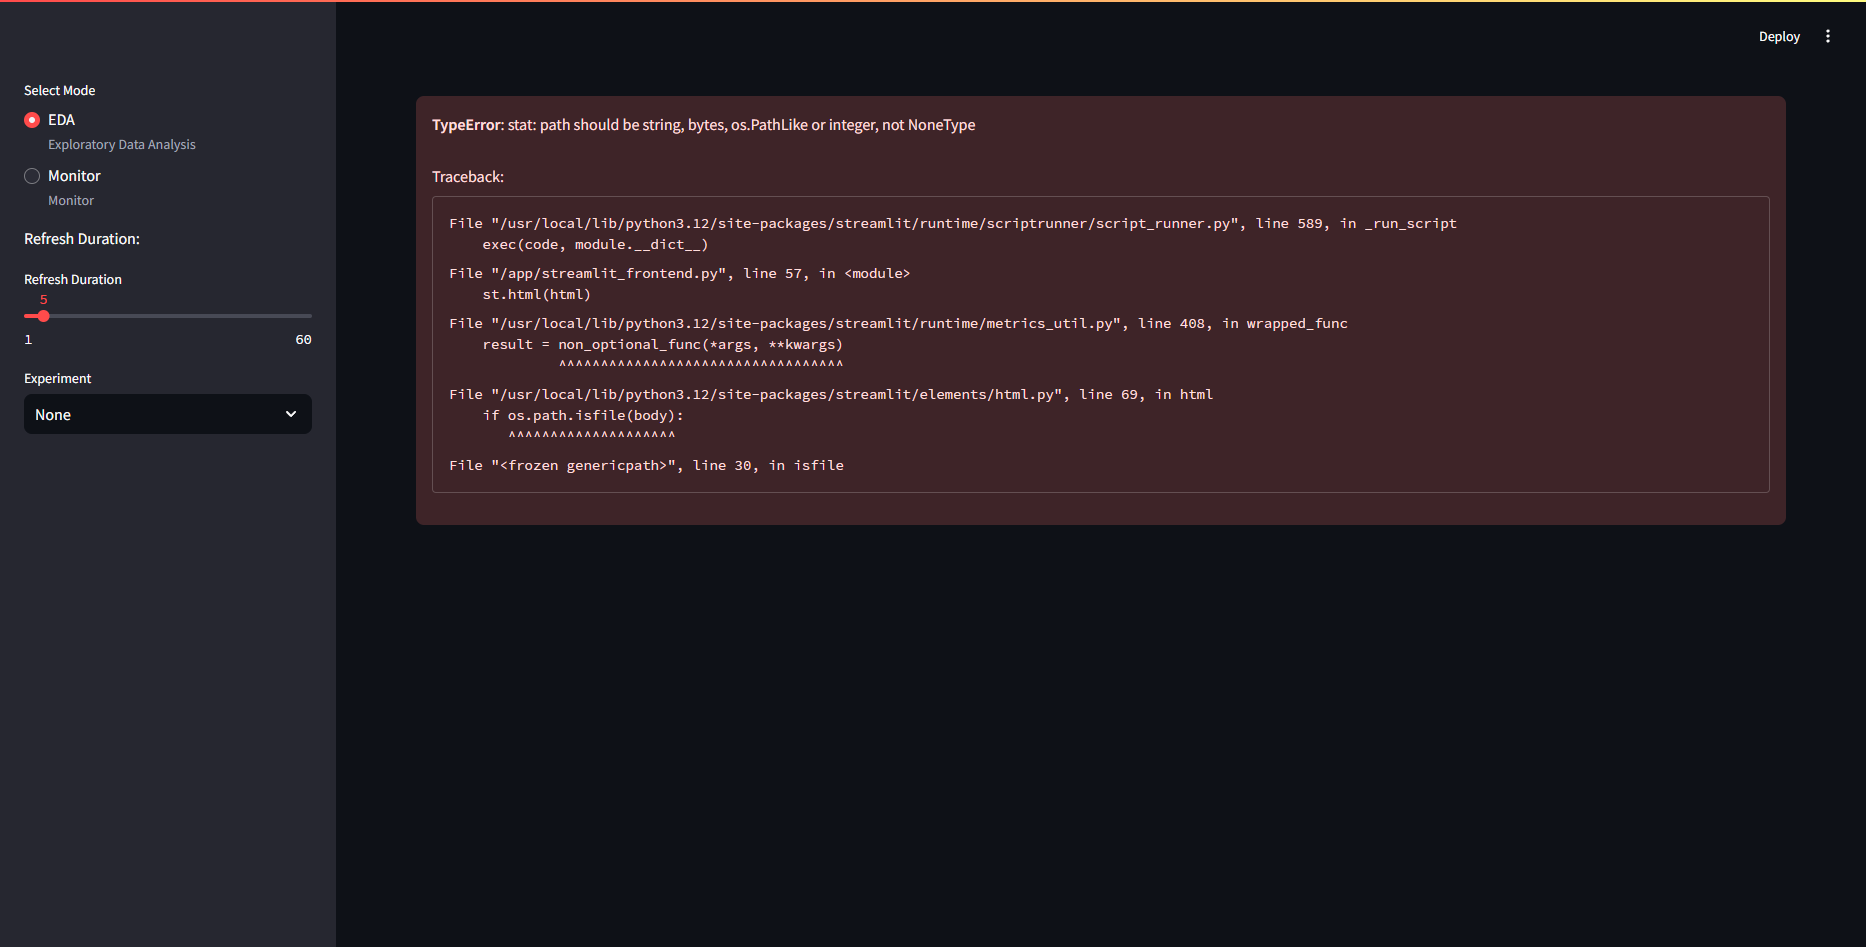Click the 'exec(code, module.__dict__)' line
1866x947 pixels.
pyautogui.click(x=595, y=244)
